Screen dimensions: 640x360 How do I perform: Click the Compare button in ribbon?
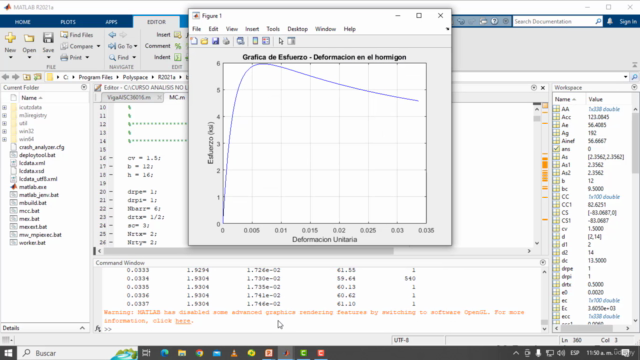click(77, 47)
